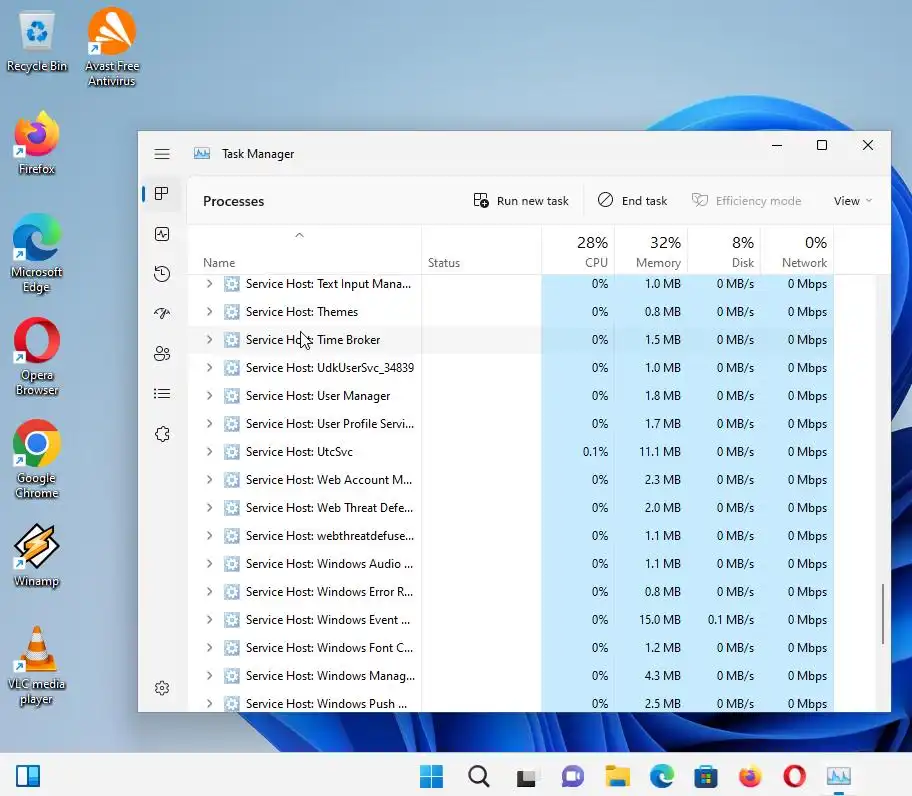Select the Processes page icon in sidebar

point(162,194)
